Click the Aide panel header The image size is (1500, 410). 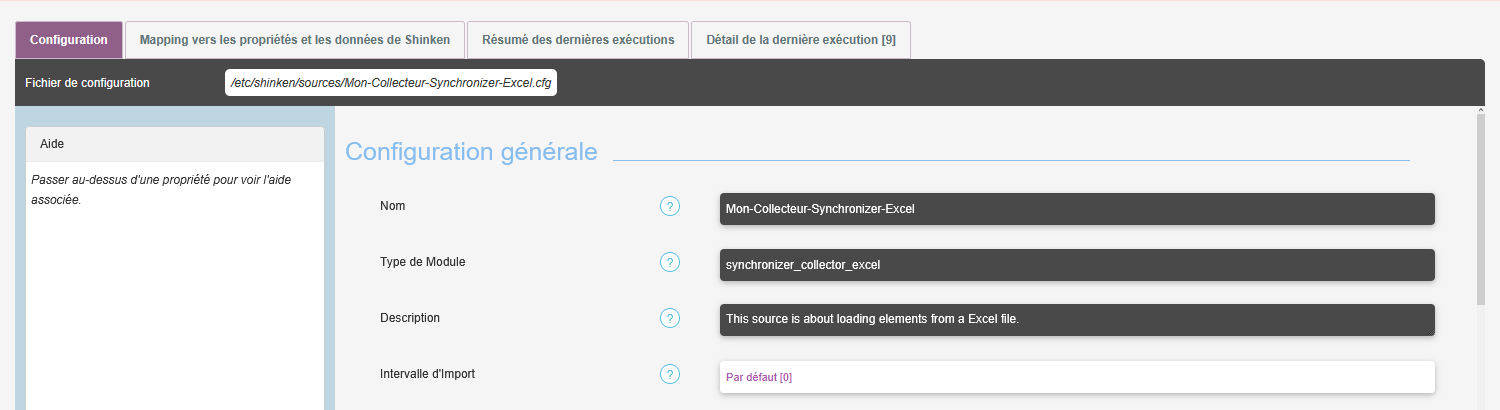click(x=174, y=144)
